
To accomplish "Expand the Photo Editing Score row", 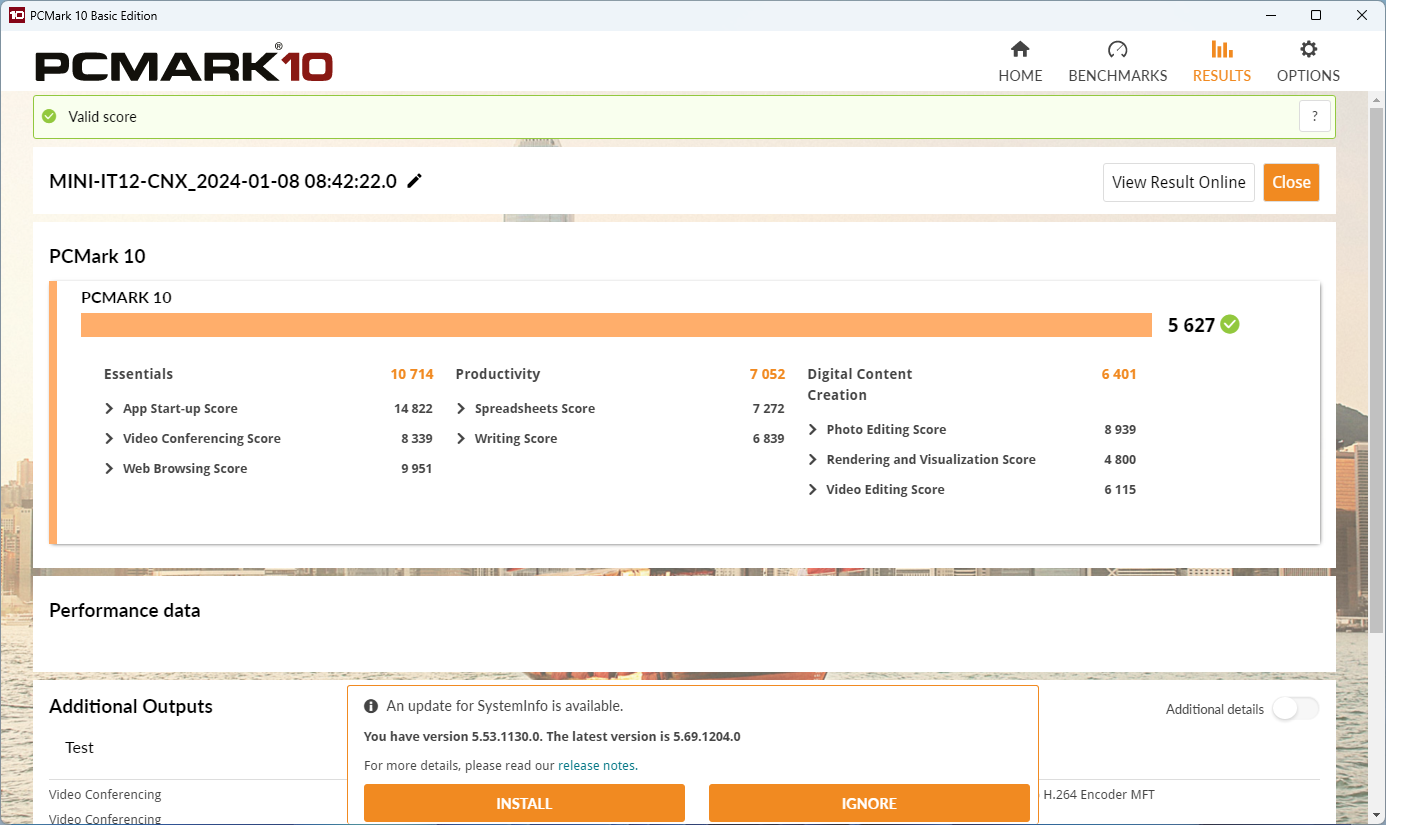I will click(813, 430).
